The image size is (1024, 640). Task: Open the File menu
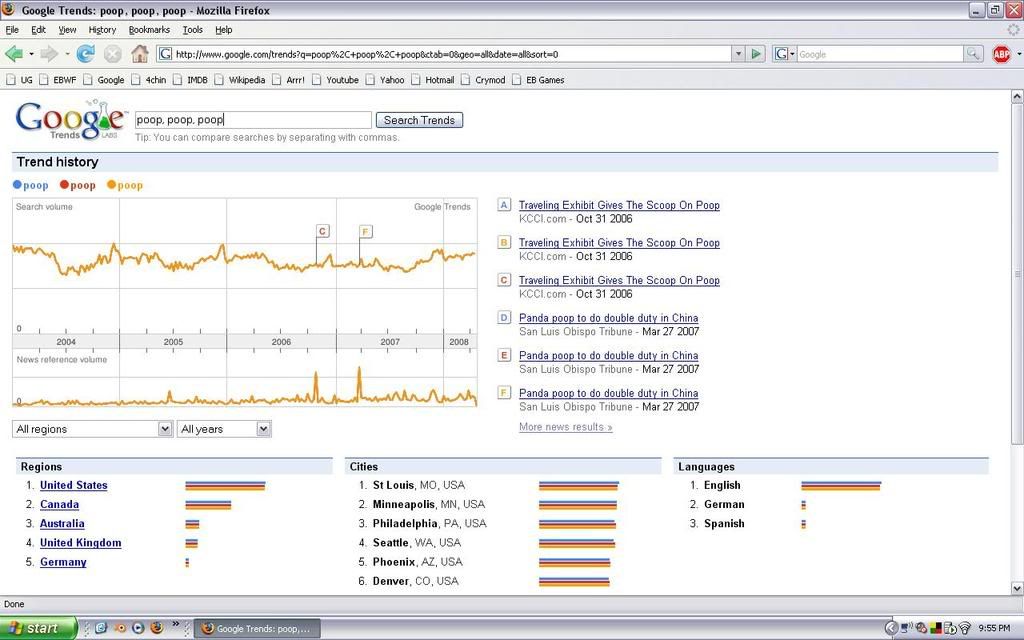tap(12, 29)
